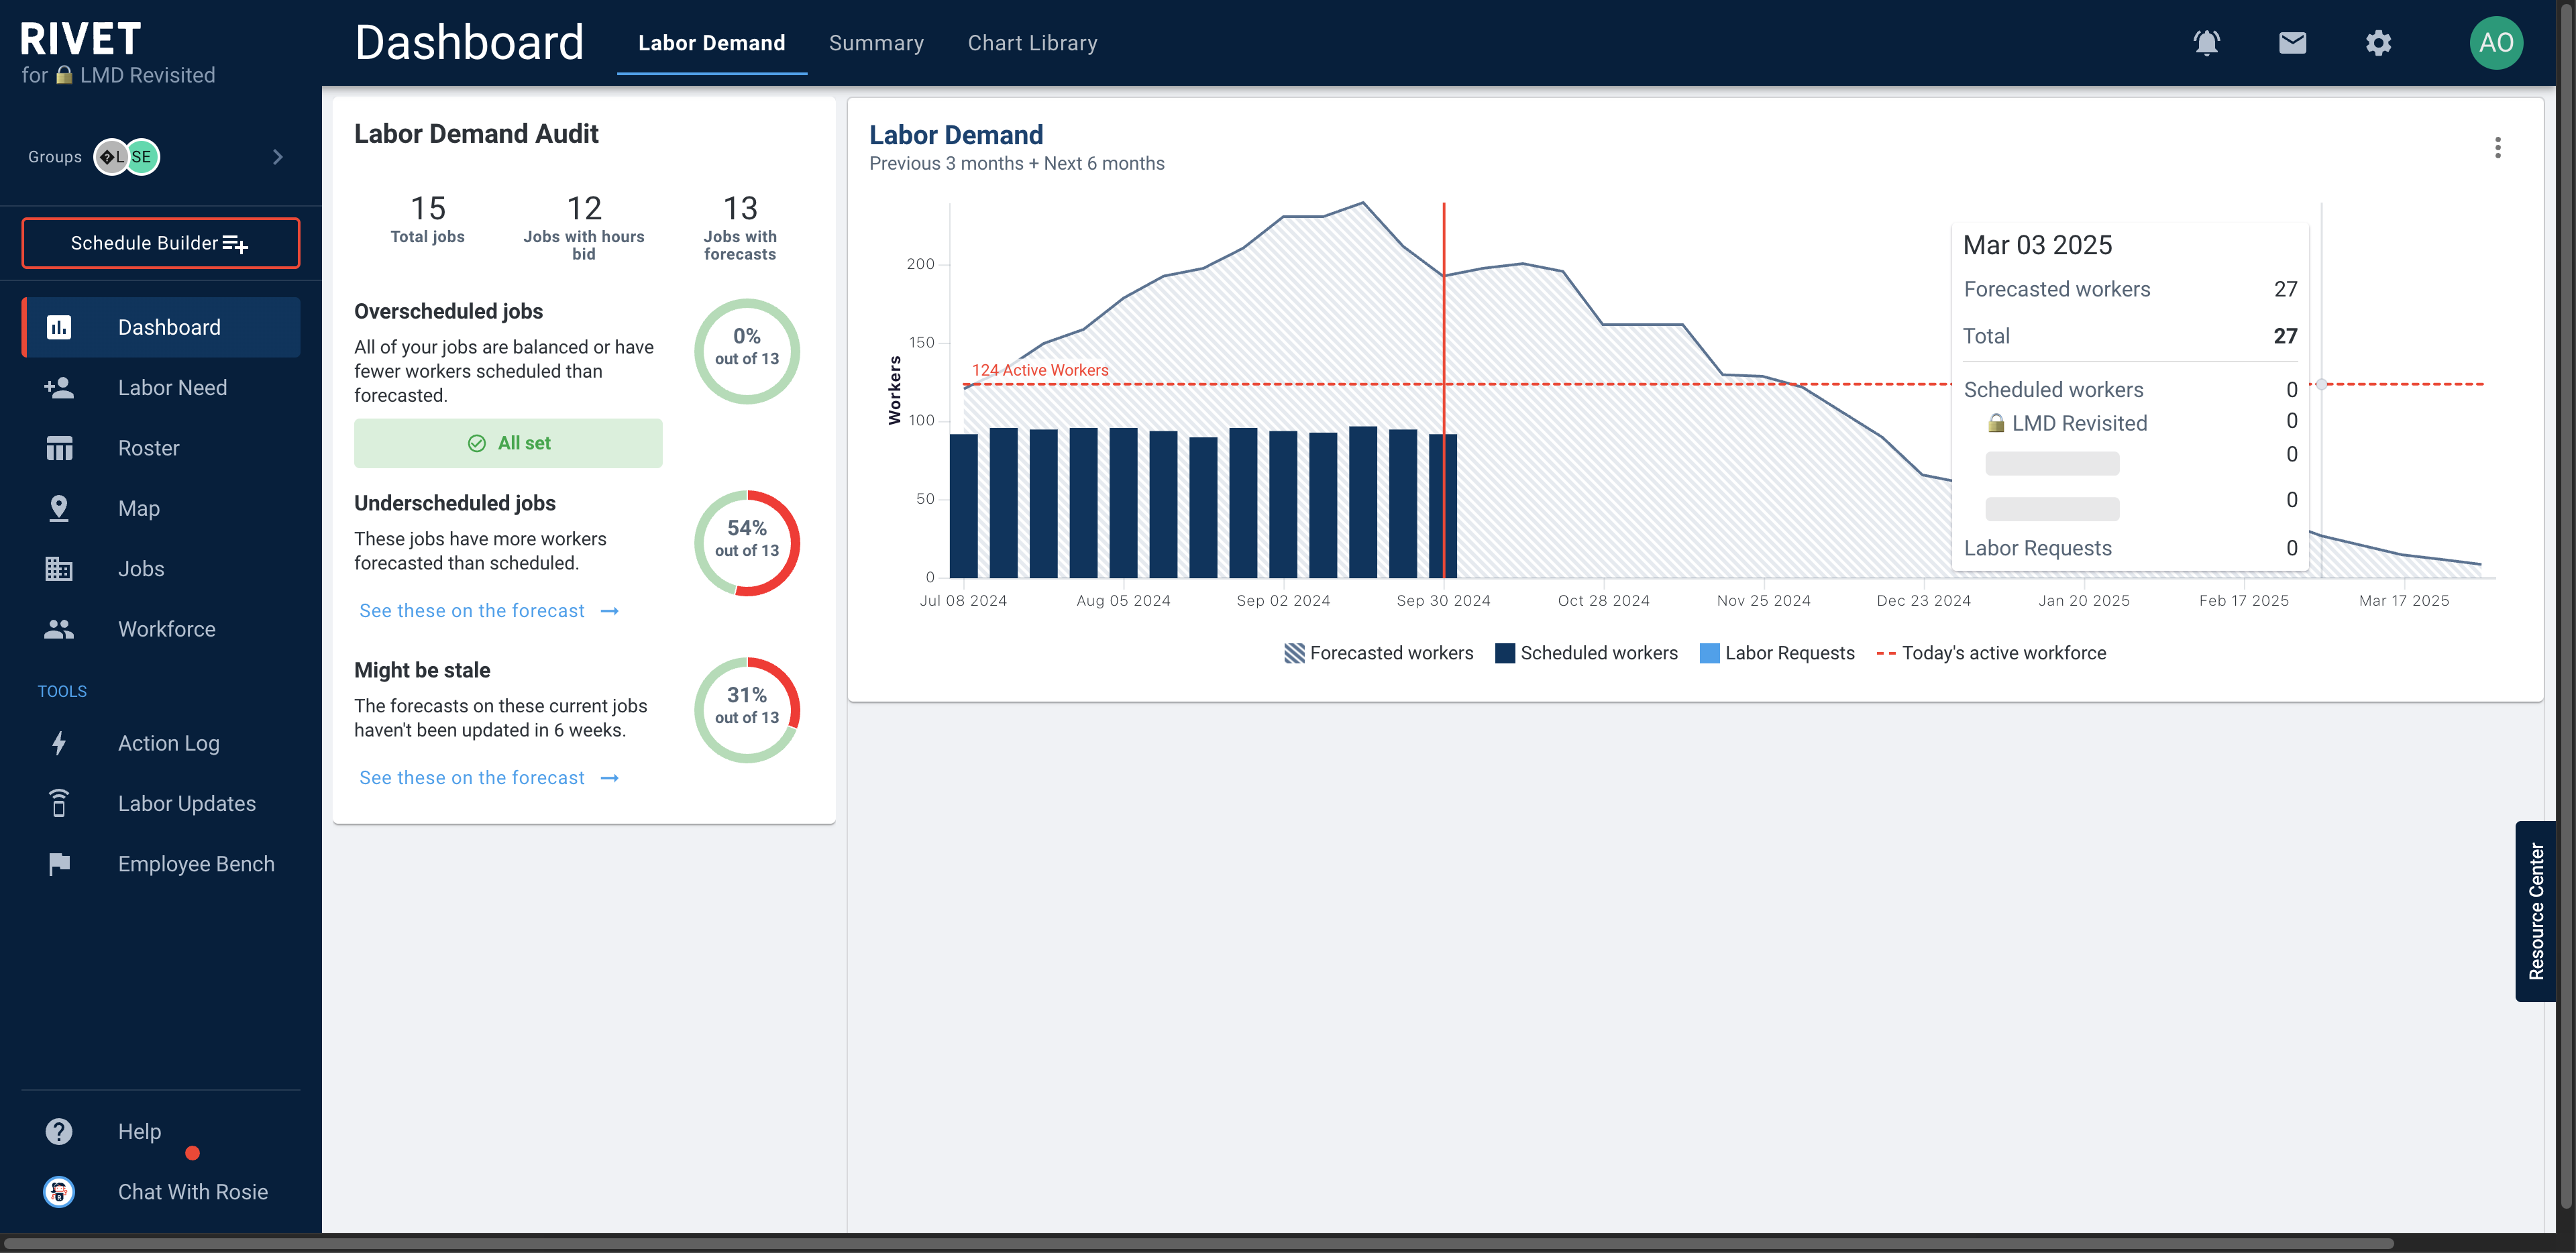Click the Overscheduled 0% progress ring
This screenshot has height=1253, width=2576.
(x=747, y=351)
